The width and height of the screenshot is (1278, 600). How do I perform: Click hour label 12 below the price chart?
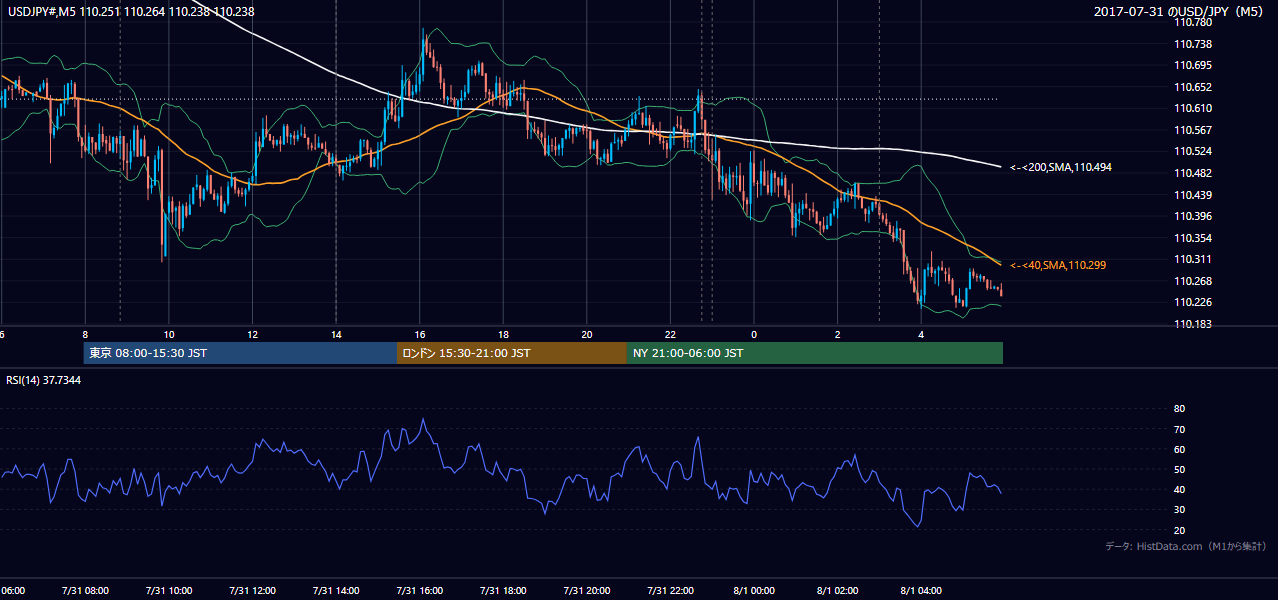(252, 334)
